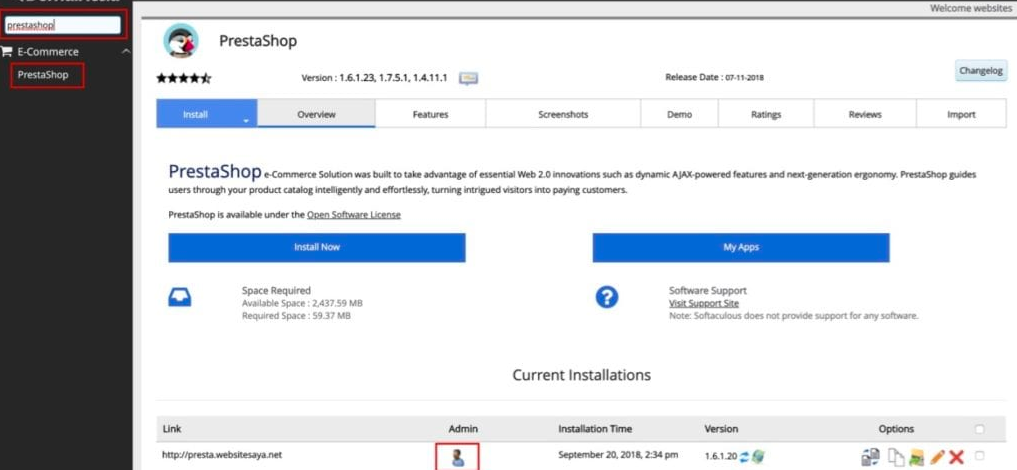Click the red X remove installation icon

coord(956,457)
